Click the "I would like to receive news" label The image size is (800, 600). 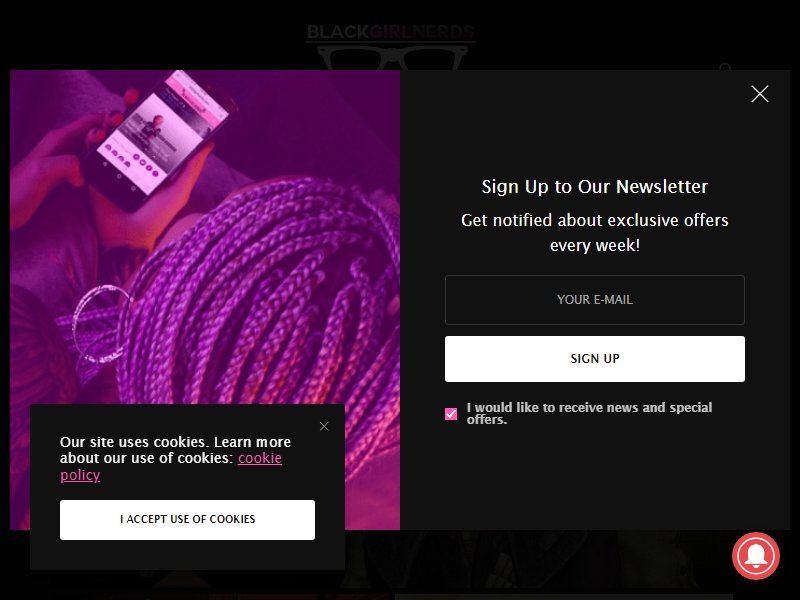[x=589, y=413]
